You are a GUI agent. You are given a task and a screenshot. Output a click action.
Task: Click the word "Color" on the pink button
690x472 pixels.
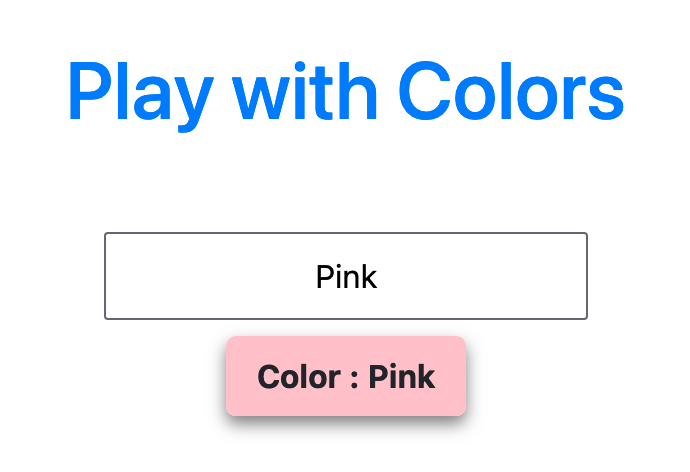click(x=297, y=377)
